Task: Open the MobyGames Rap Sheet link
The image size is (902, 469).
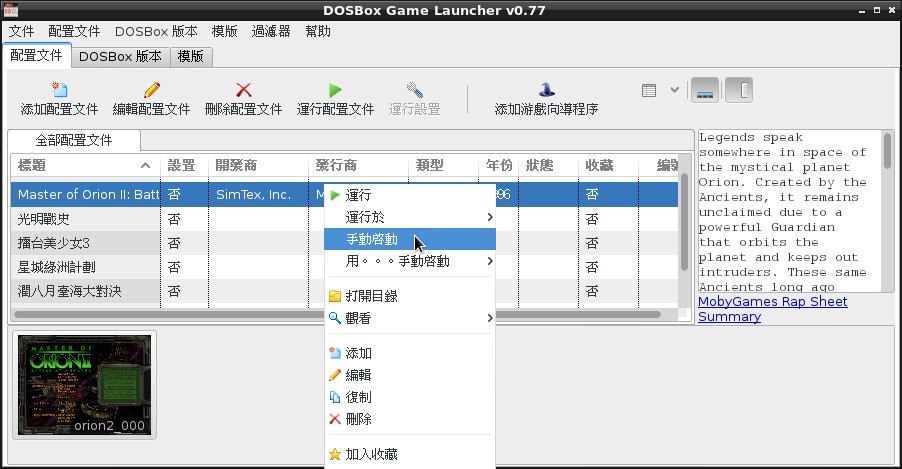Action: coord(773,302)
